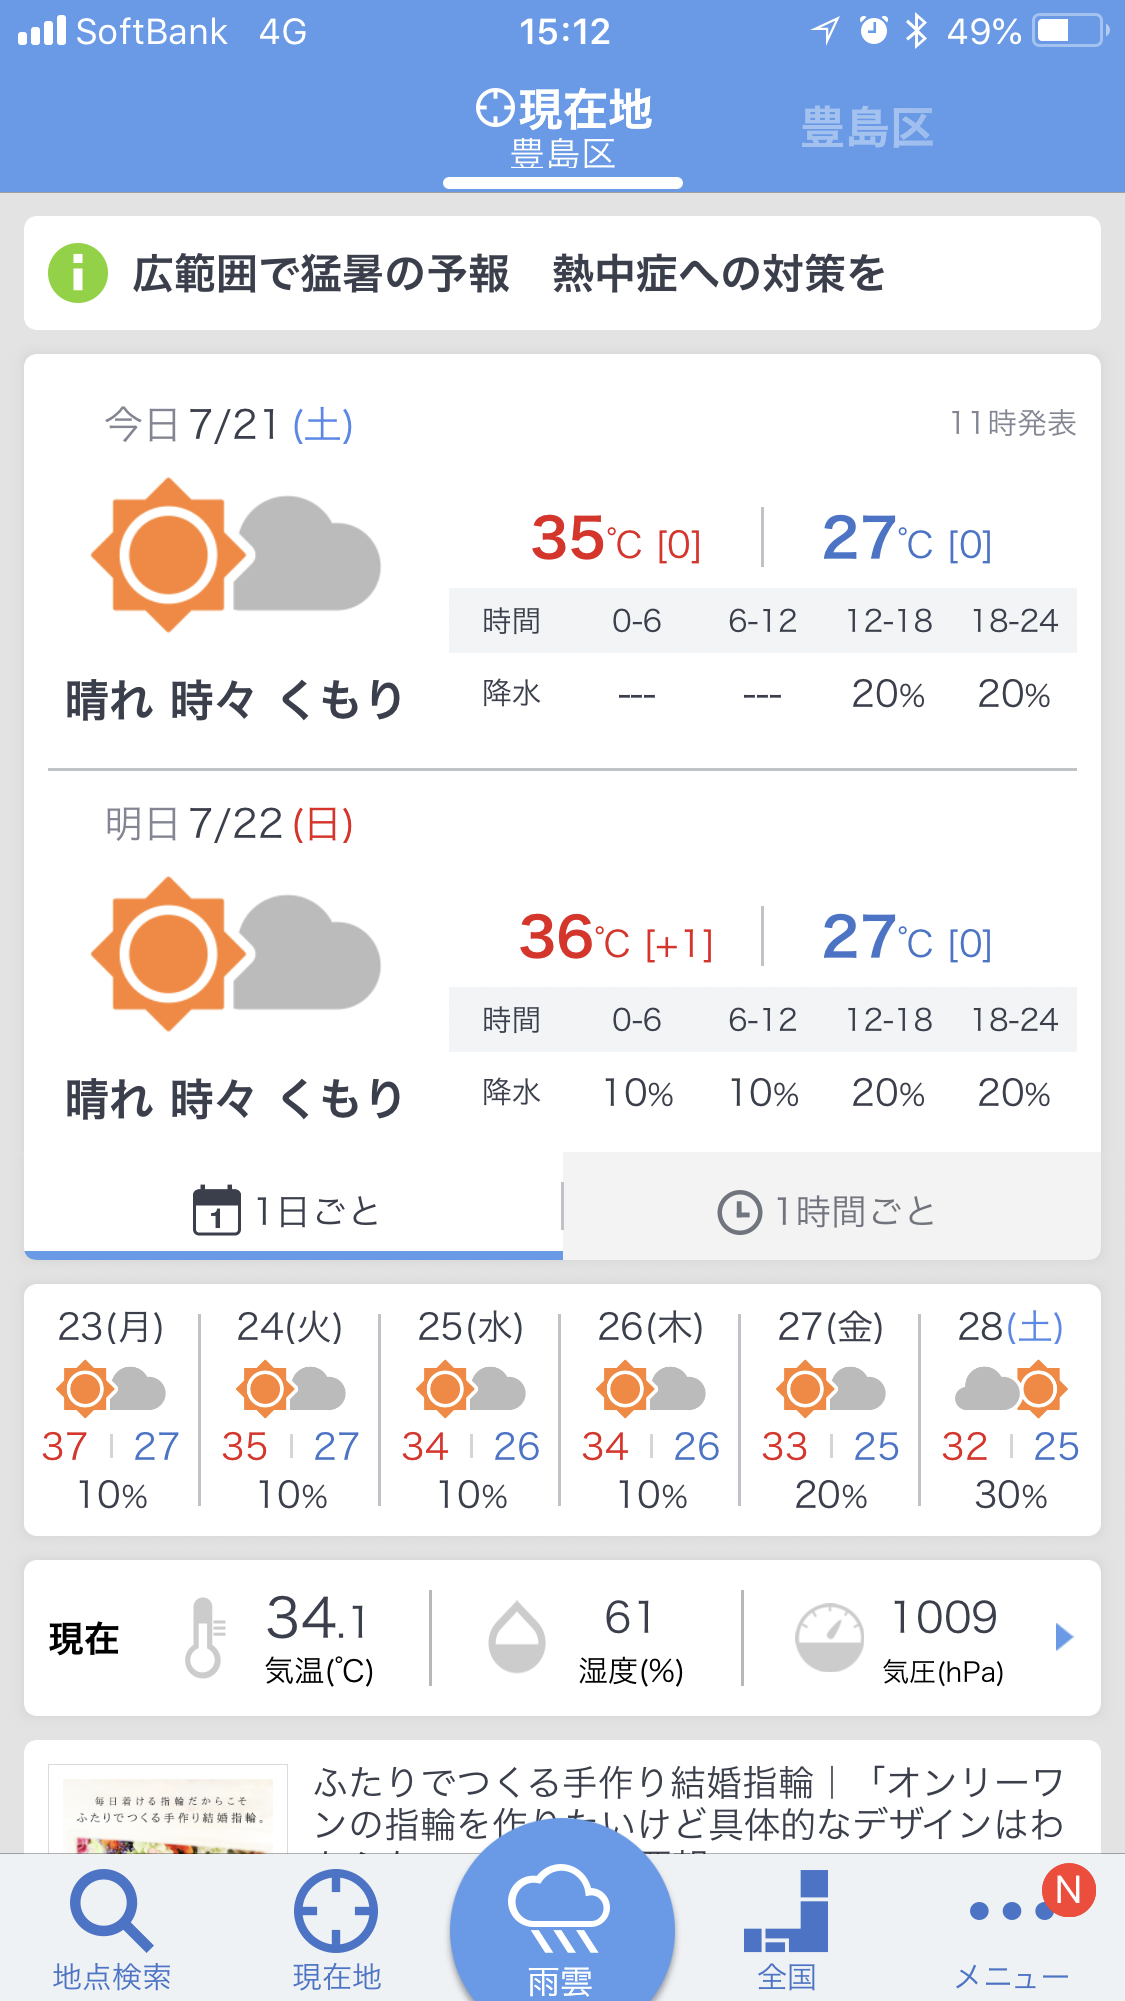Tap the 現在地 crosshair icon in bottom bar
The image size is (1125, 2001).
point(336,1912)
